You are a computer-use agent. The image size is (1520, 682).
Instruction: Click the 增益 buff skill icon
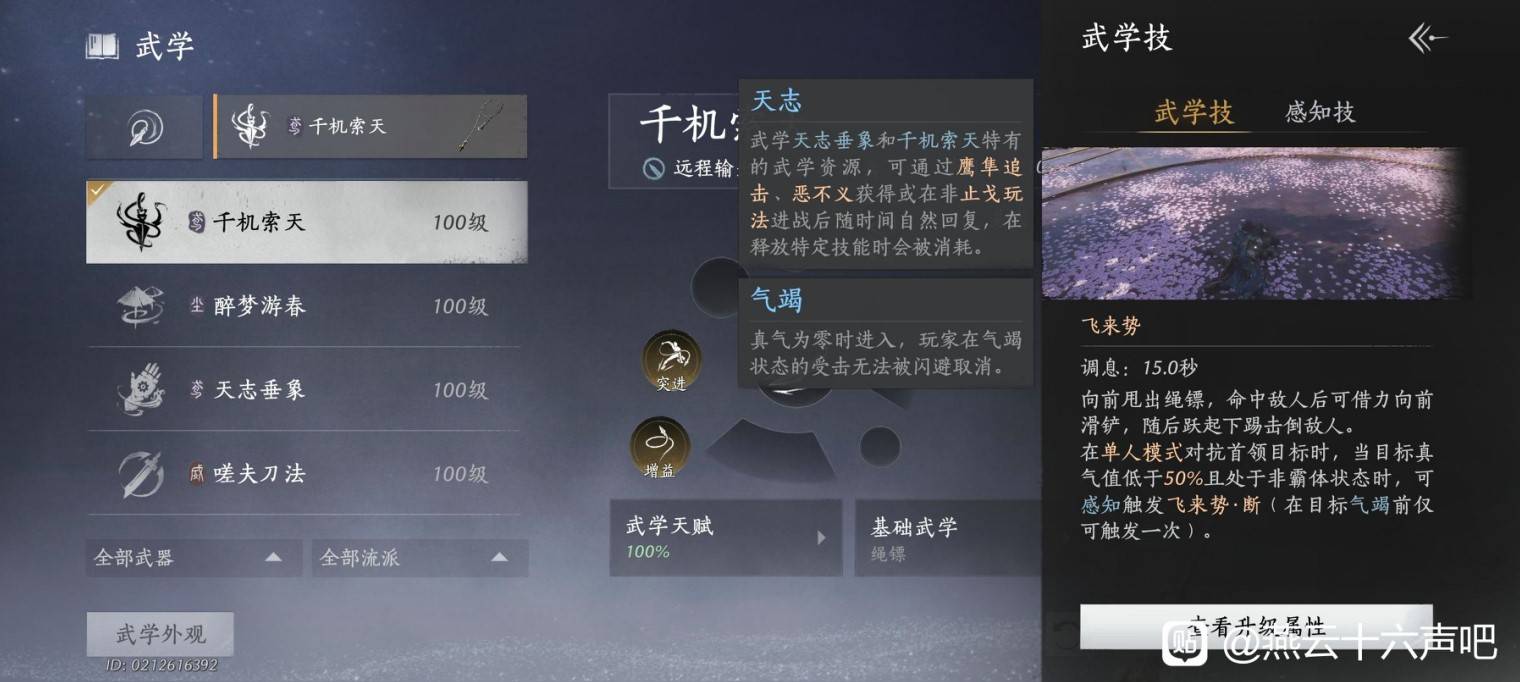[659, 447]
